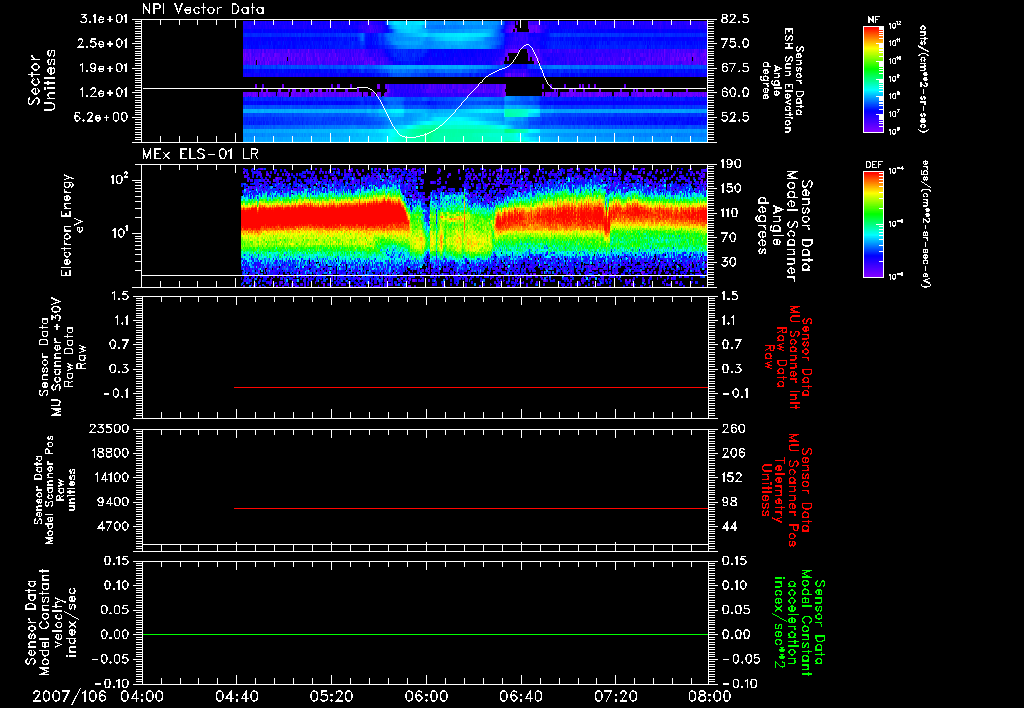Click the '2.5e+01' sector axis value
Image resolution: width=1024 pixels, height=708 pixels.
tap(104, 43)
